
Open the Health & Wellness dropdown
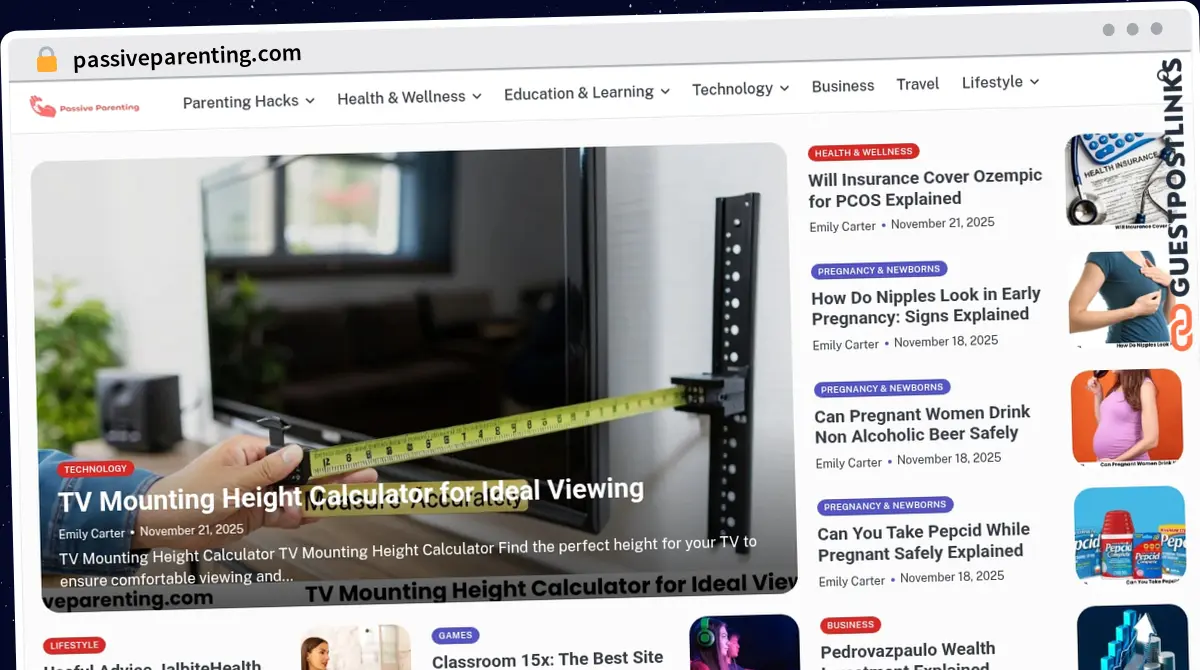tap(409, 97)
